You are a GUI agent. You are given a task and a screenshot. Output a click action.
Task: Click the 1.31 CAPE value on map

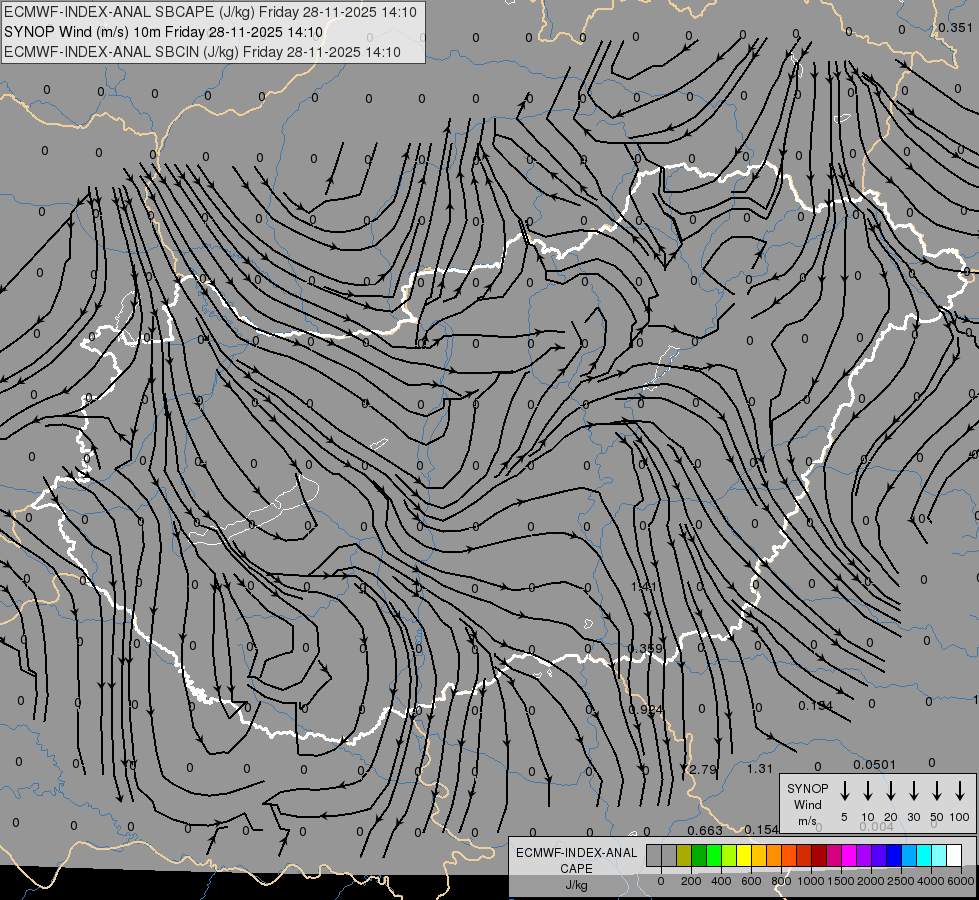point(760,769)
